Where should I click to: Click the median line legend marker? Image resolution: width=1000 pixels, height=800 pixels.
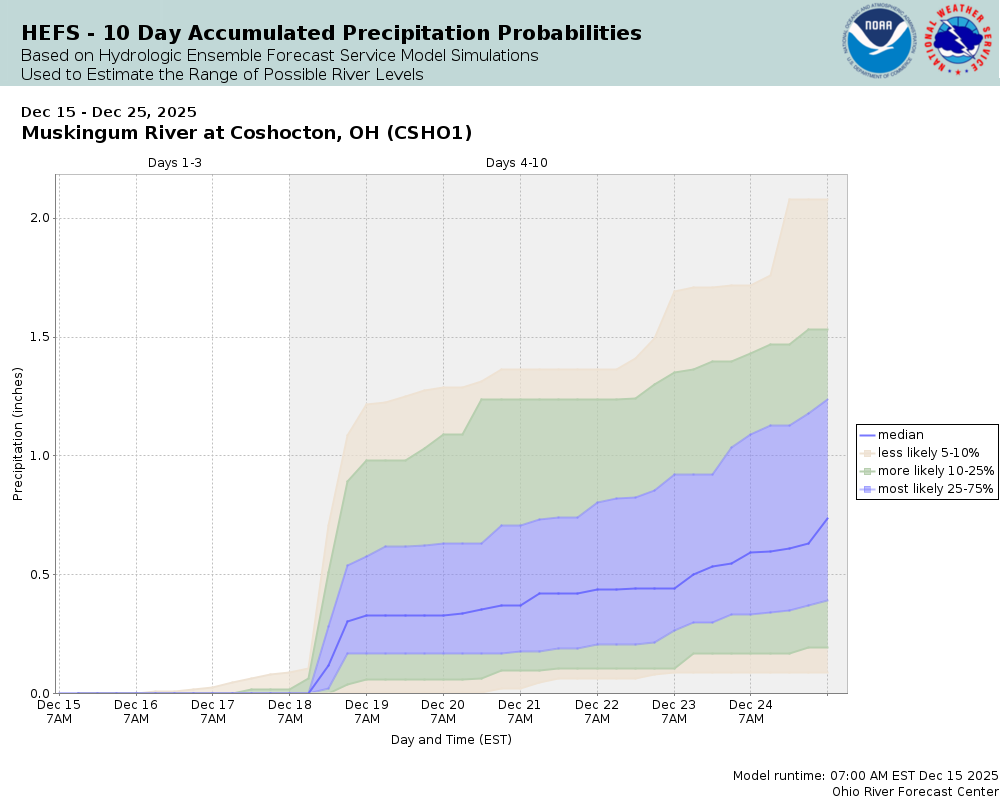[867, 435]
